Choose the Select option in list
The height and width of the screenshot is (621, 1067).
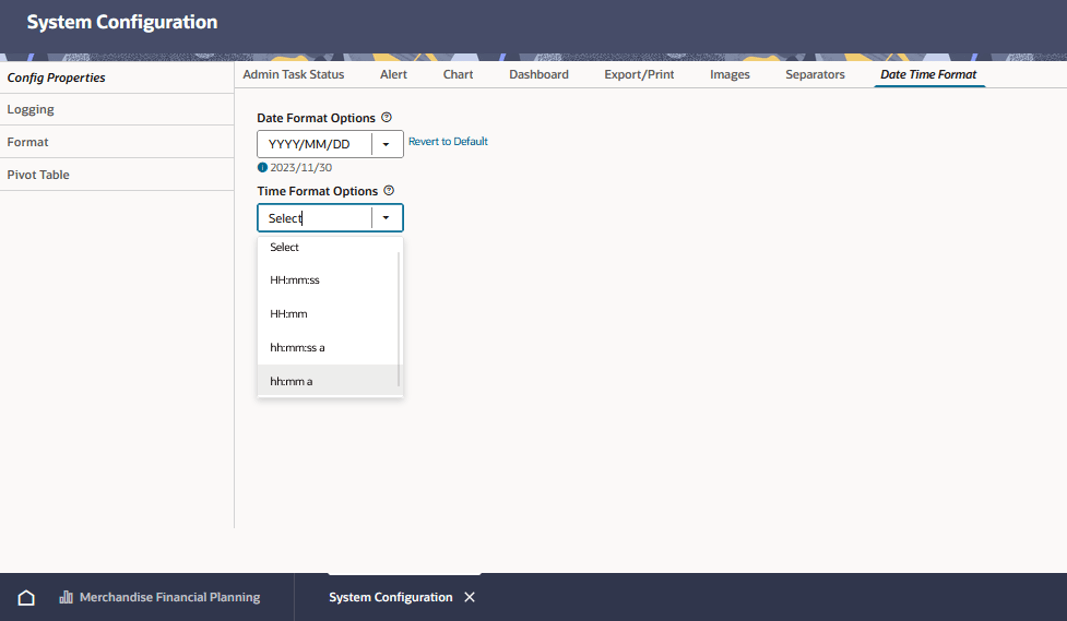[x=327, y=247]
